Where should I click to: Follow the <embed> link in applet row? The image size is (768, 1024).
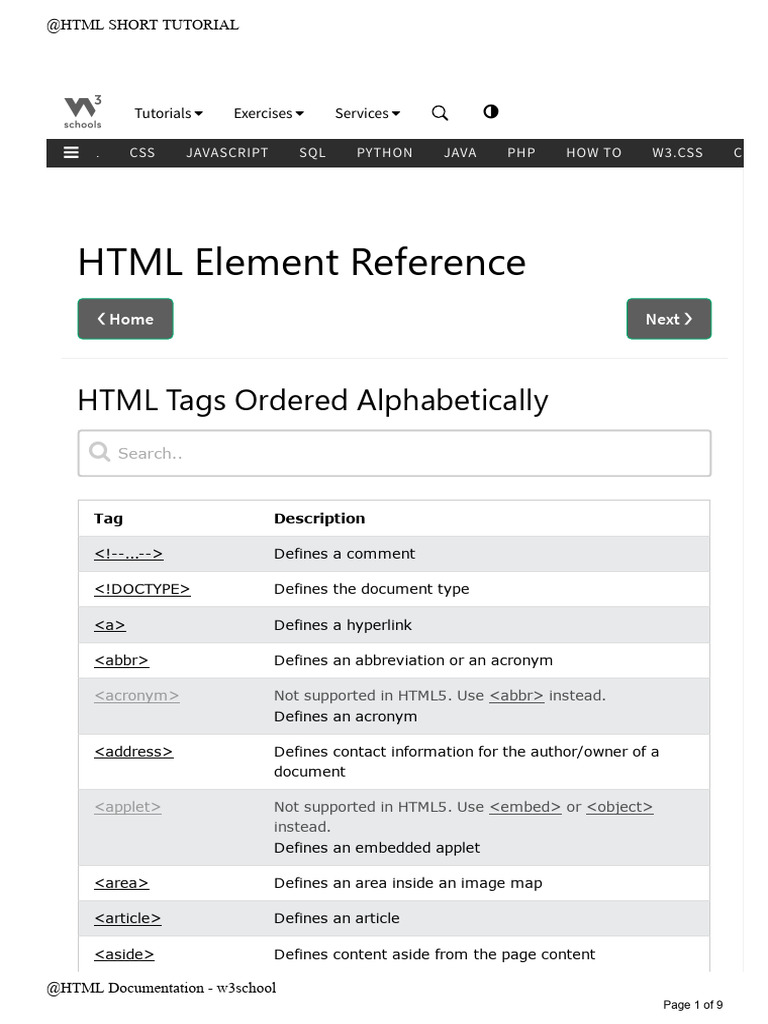pyautogui.click(x=525, y=806)
